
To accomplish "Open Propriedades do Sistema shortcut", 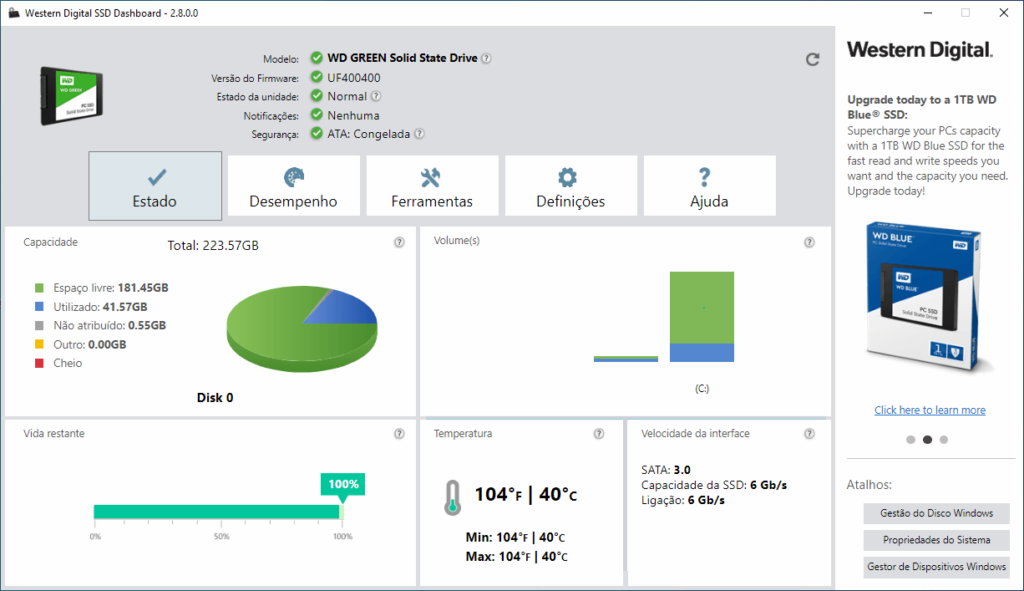I will [936, 540].
